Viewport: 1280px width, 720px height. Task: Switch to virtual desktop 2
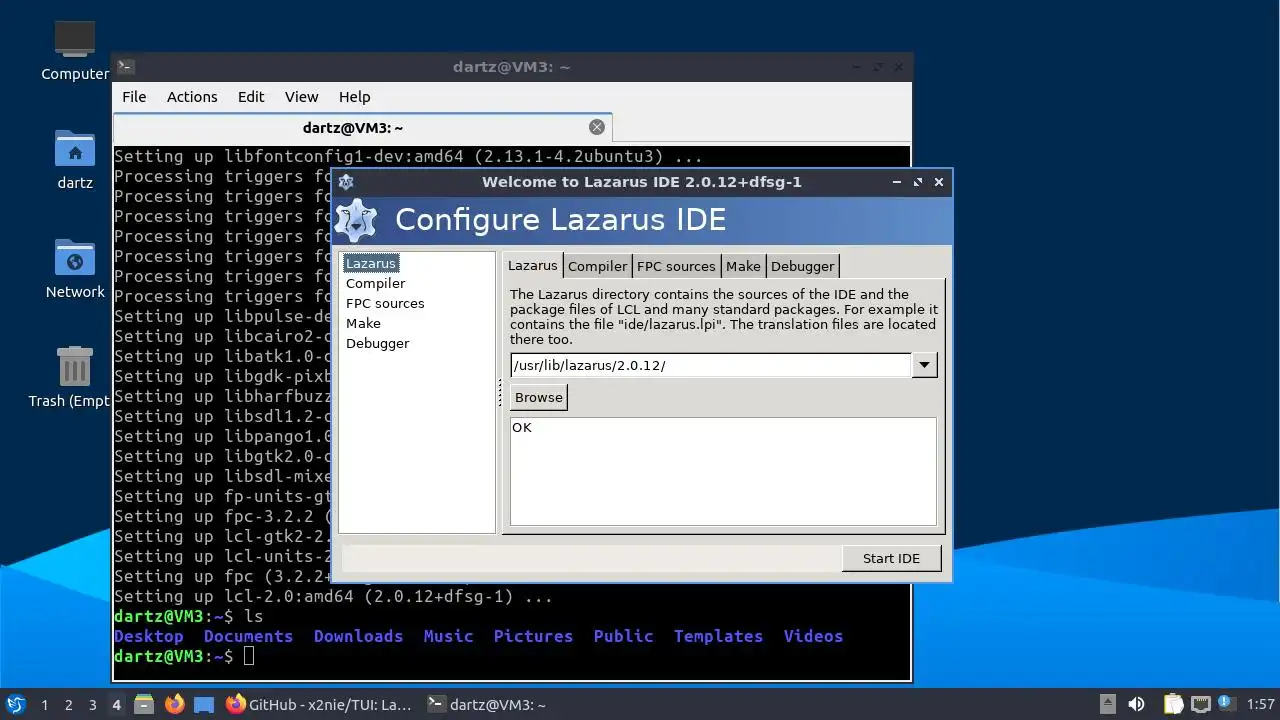pyautogui.click(x=68, y=705)
